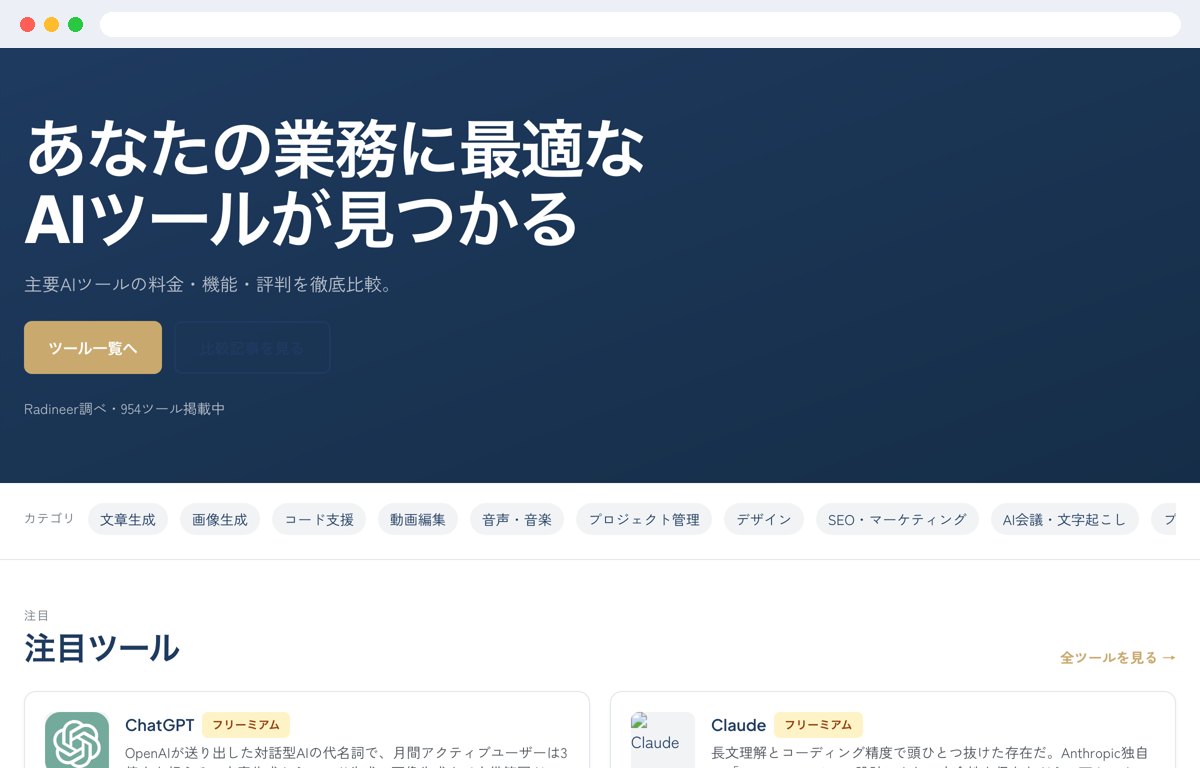Click the ChatGPT tool title
The height and width of the screenshot is (768, 1200).
point(160,725)
